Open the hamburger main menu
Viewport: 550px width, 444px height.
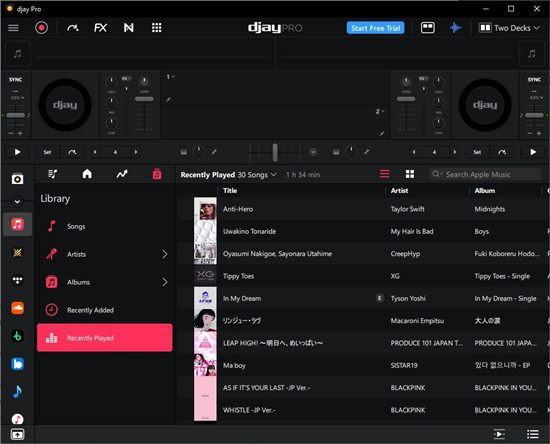pyautogui.click(x=13, y=28)
